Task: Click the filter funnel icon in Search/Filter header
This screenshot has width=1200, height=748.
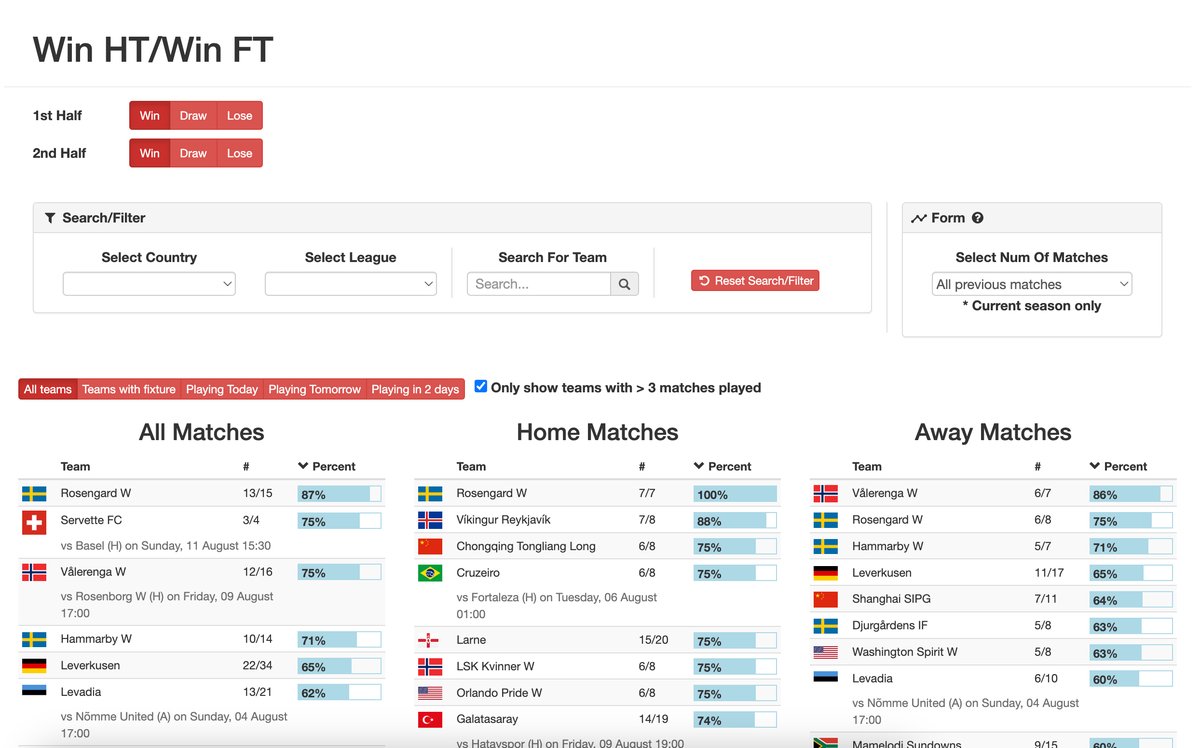Action: tap(50, 218)
